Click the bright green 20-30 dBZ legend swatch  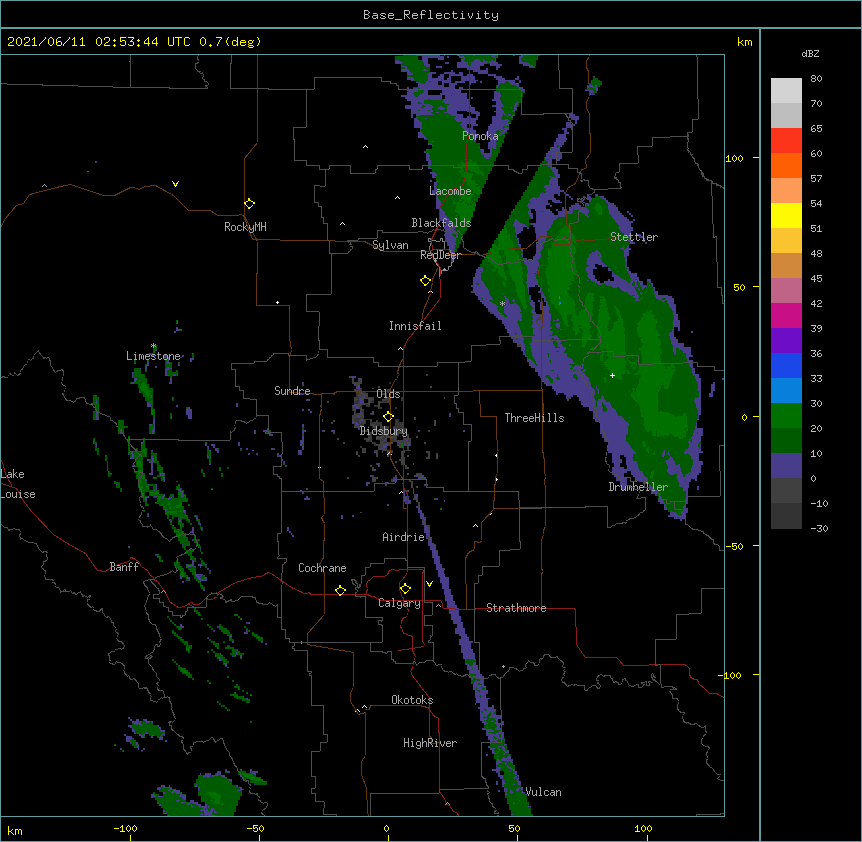click(x=786, y=416)
